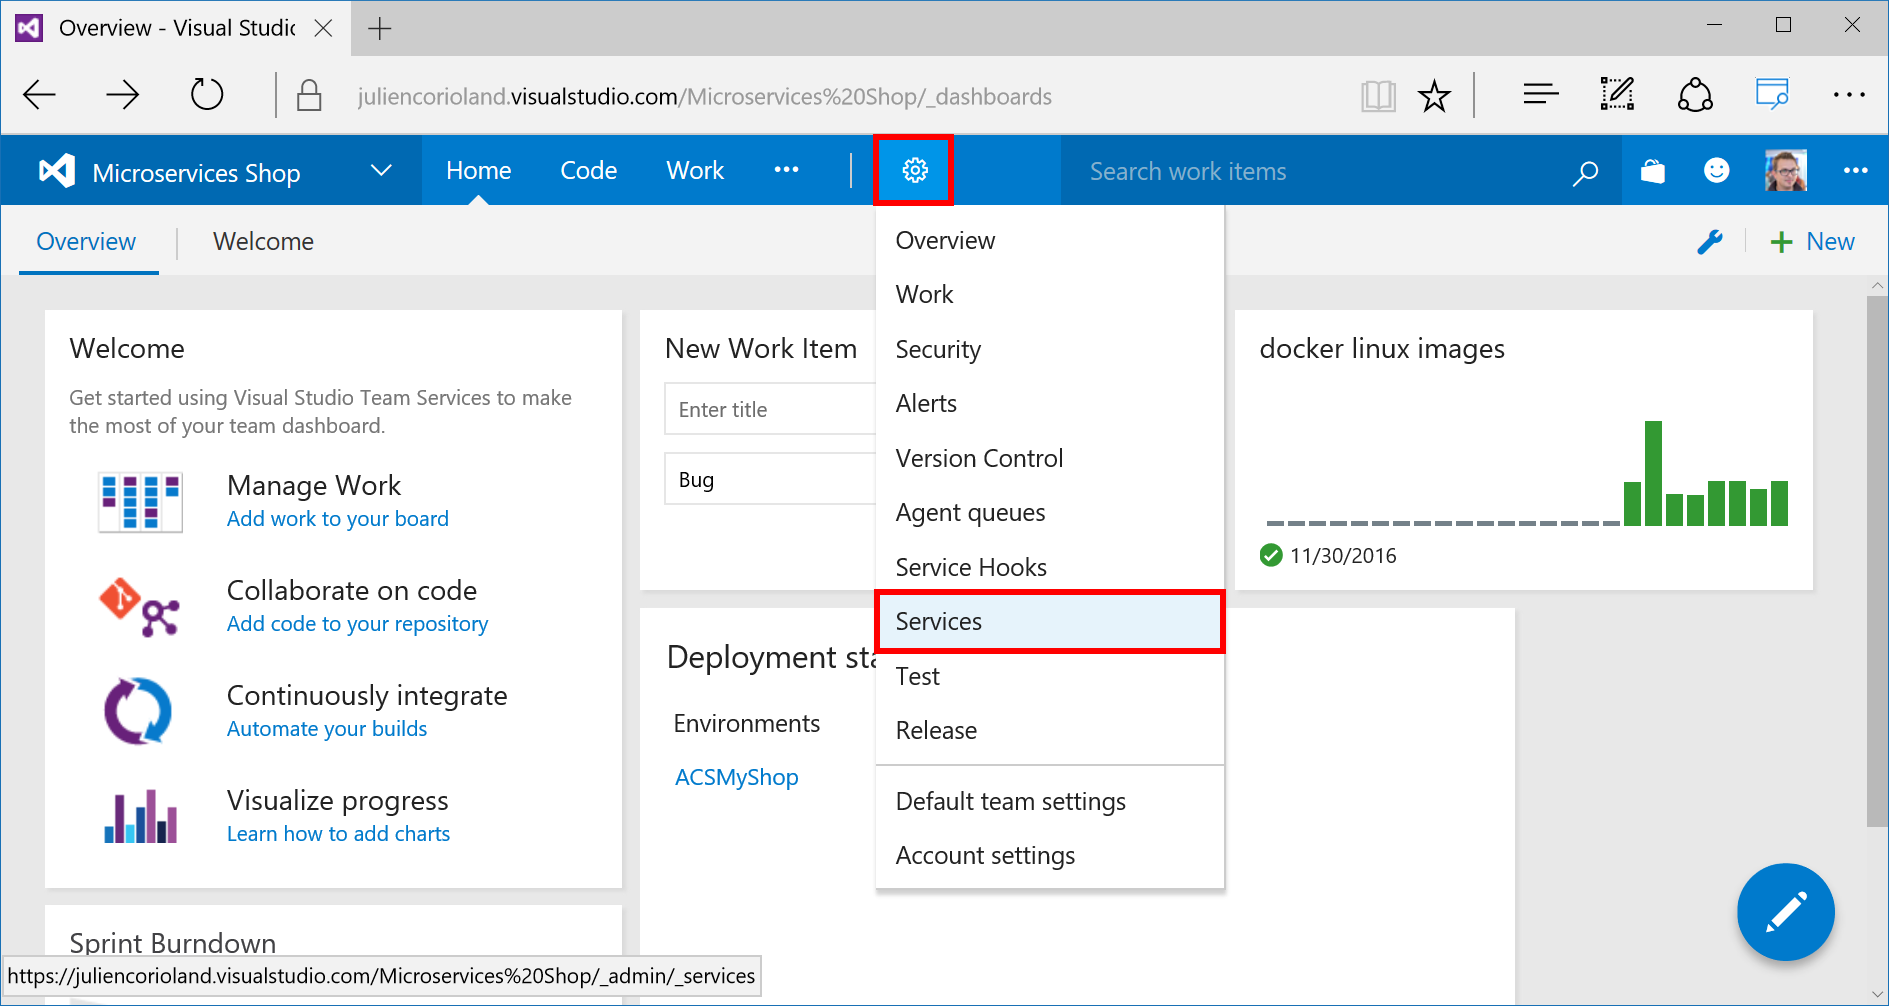Choose Security in the settings menu
Screen dimensions: 1889x1006
1050,349
